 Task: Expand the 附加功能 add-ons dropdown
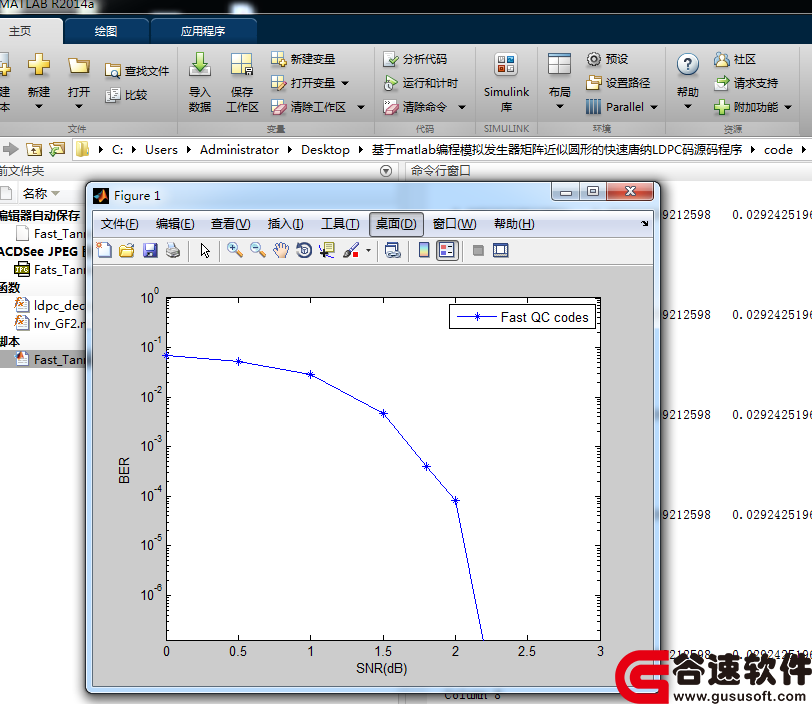pos(788,107)
